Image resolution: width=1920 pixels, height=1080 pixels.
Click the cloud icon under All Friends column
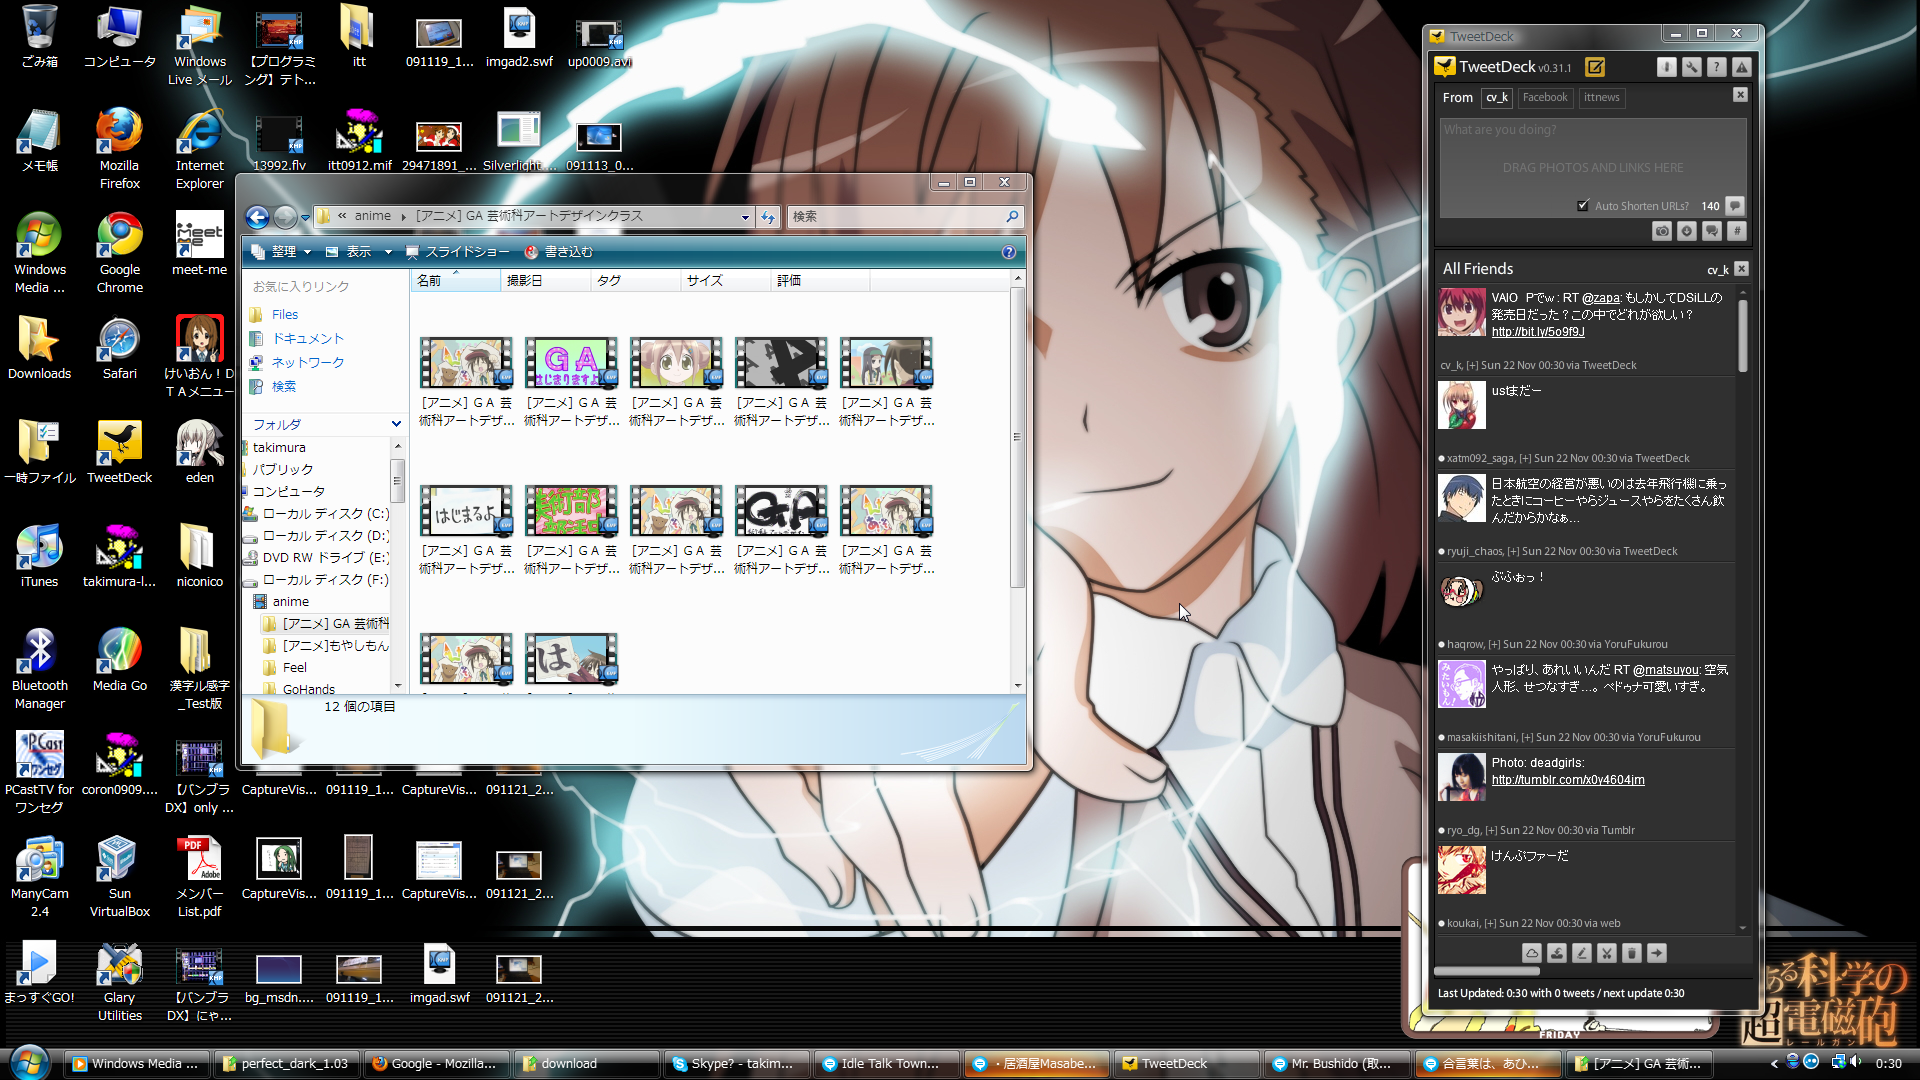[x=1531, y=953]
